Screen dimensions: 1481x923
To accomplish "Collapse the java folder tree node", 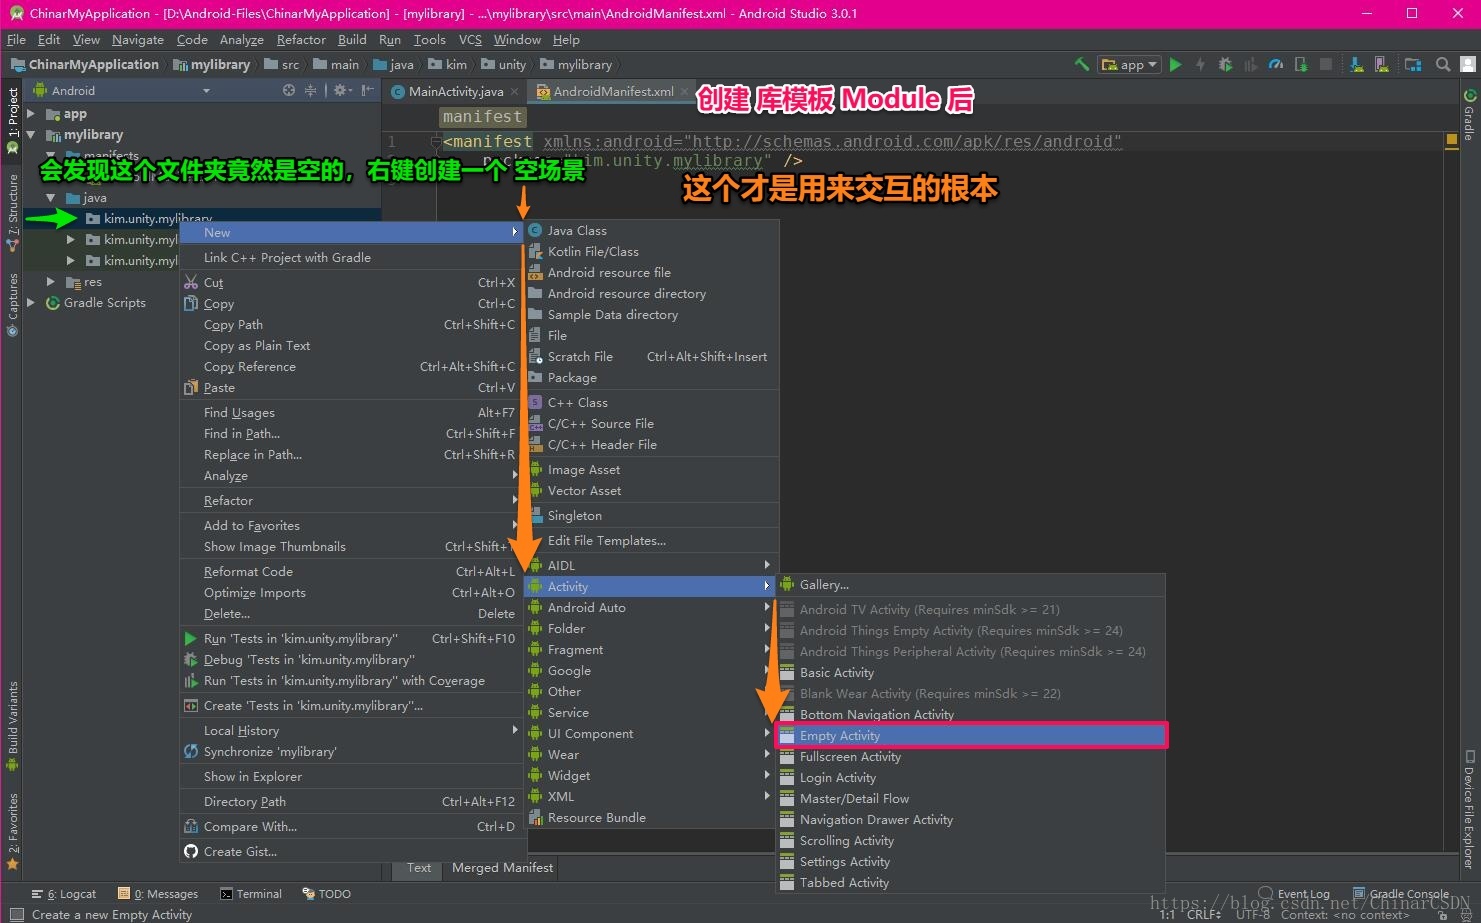I will pos(51,198).
